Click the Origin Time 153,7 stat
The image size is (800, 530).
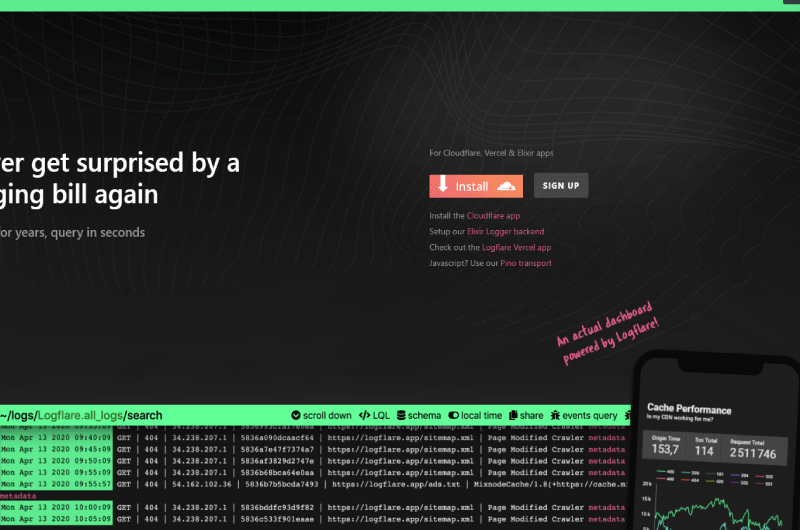pos(666,446)
